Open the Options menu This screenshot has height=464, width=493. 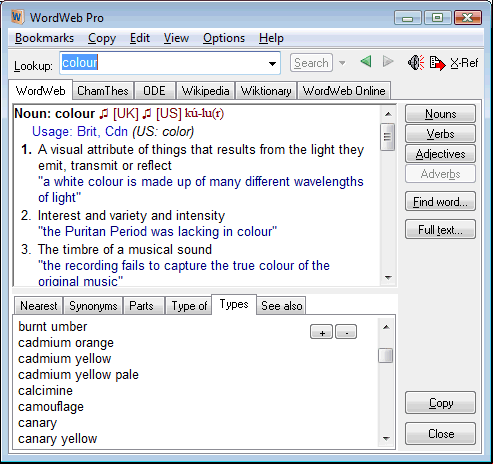[224, 38]
